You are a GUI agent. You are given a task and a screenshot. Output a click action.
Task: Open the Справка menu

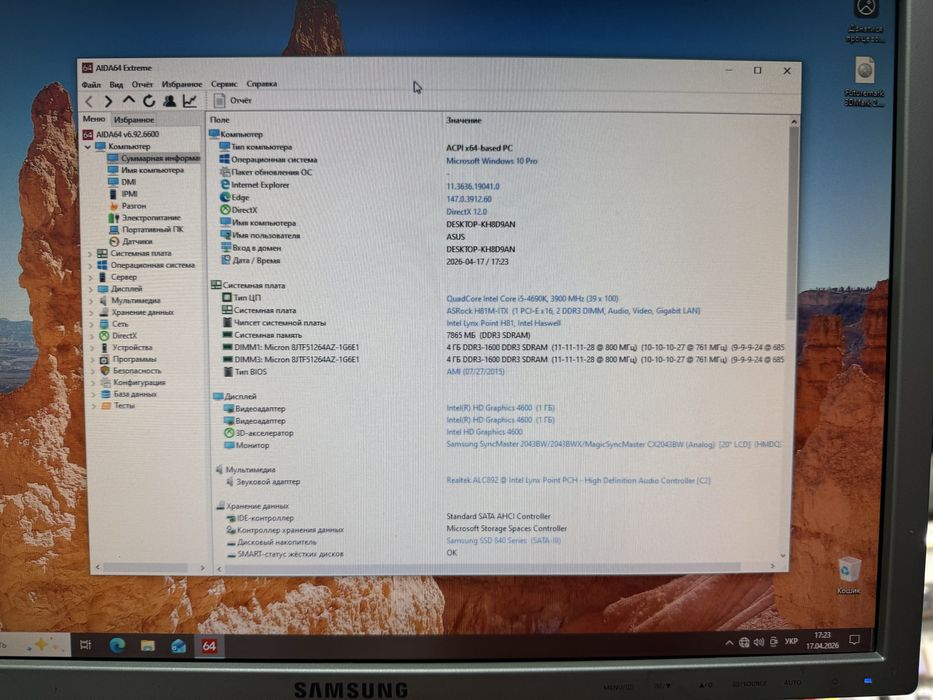(x=261, y=84)
